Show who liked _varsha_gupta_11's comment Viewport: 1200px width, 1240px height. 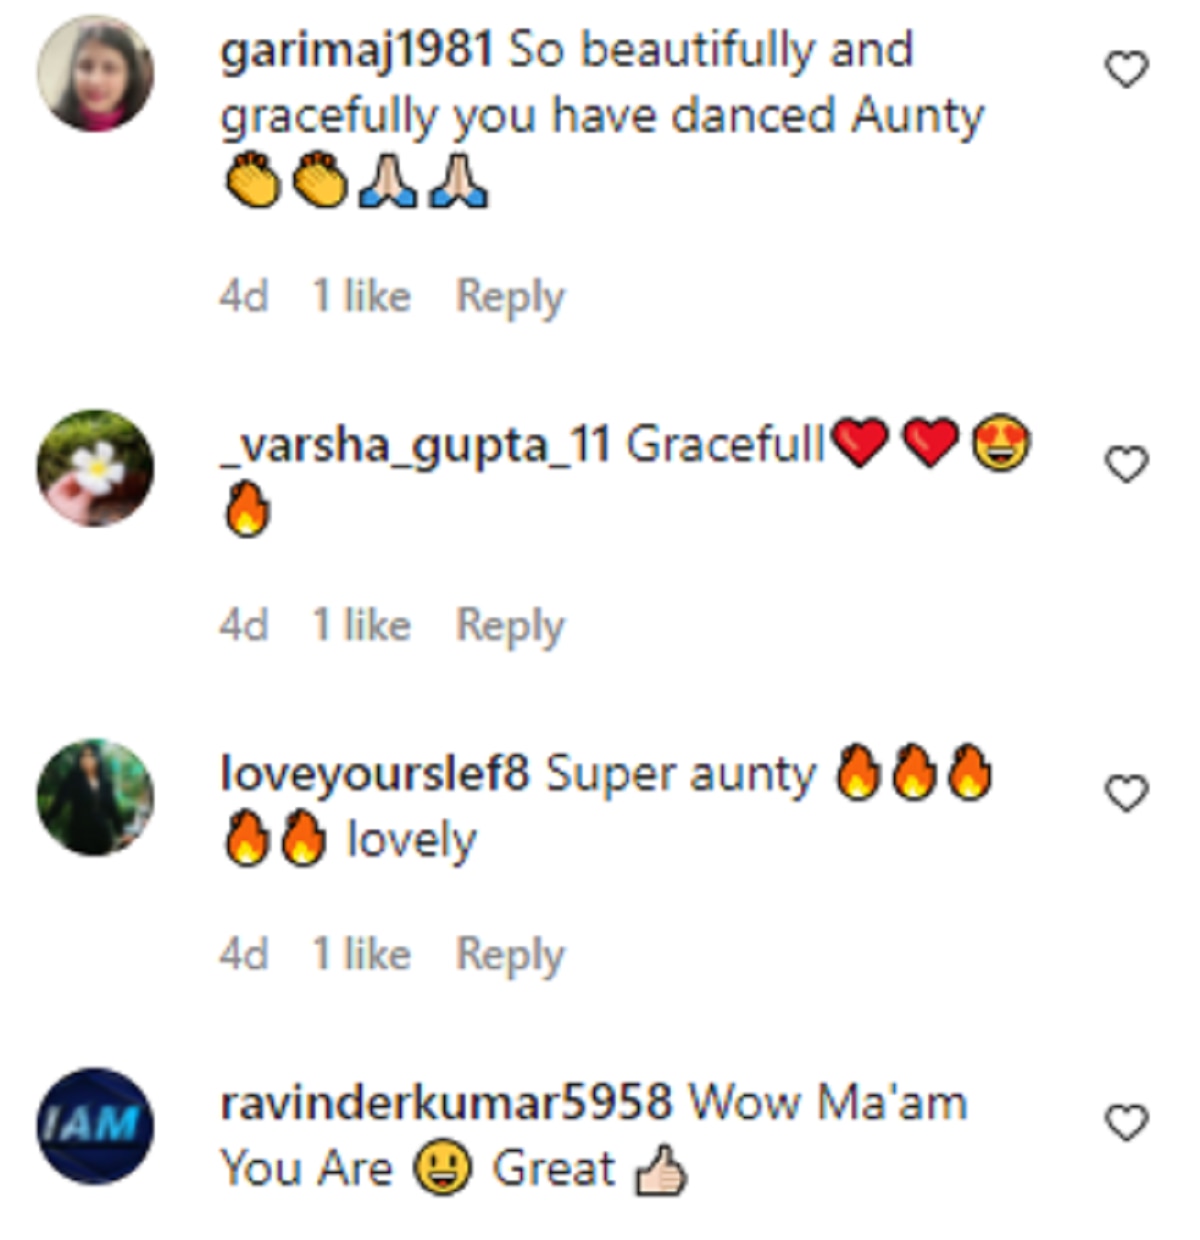(361, 626)
